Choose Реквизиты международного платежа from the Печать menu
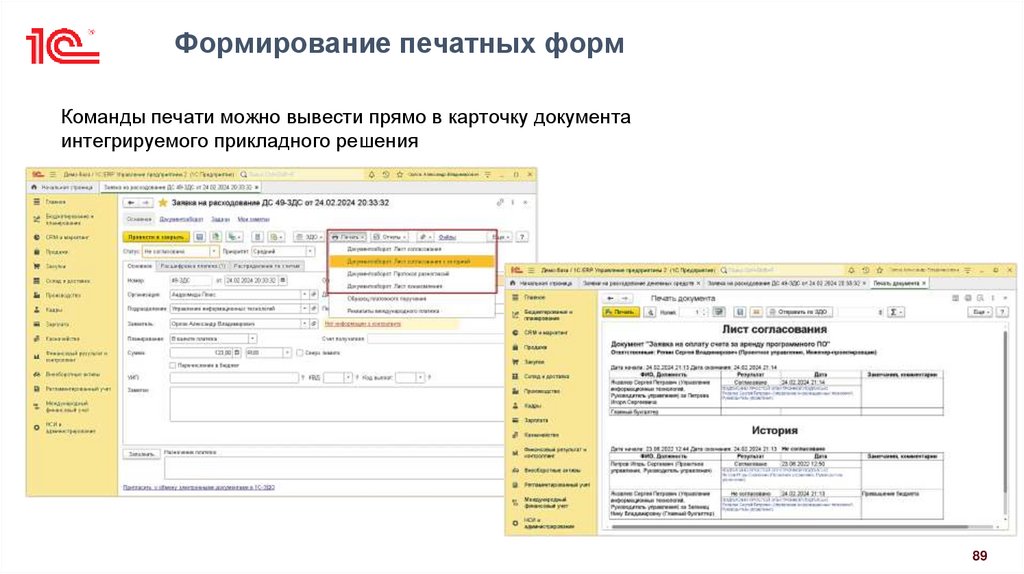Screen dimensions: 1024x574 point(411,311)
